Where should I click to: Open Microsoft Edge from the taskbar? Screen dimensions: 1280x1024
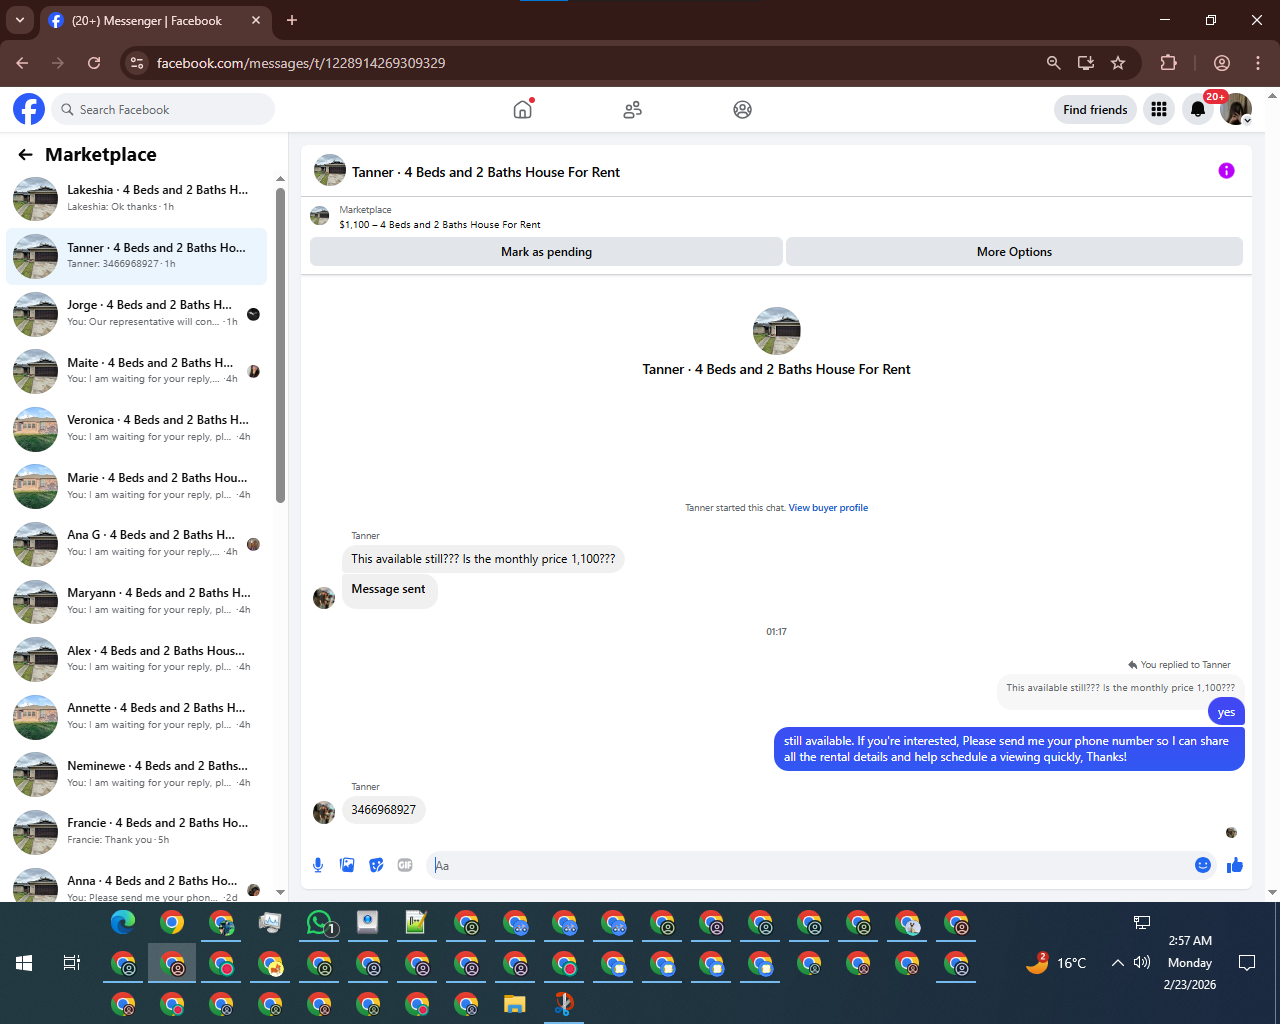coord(123,923)
